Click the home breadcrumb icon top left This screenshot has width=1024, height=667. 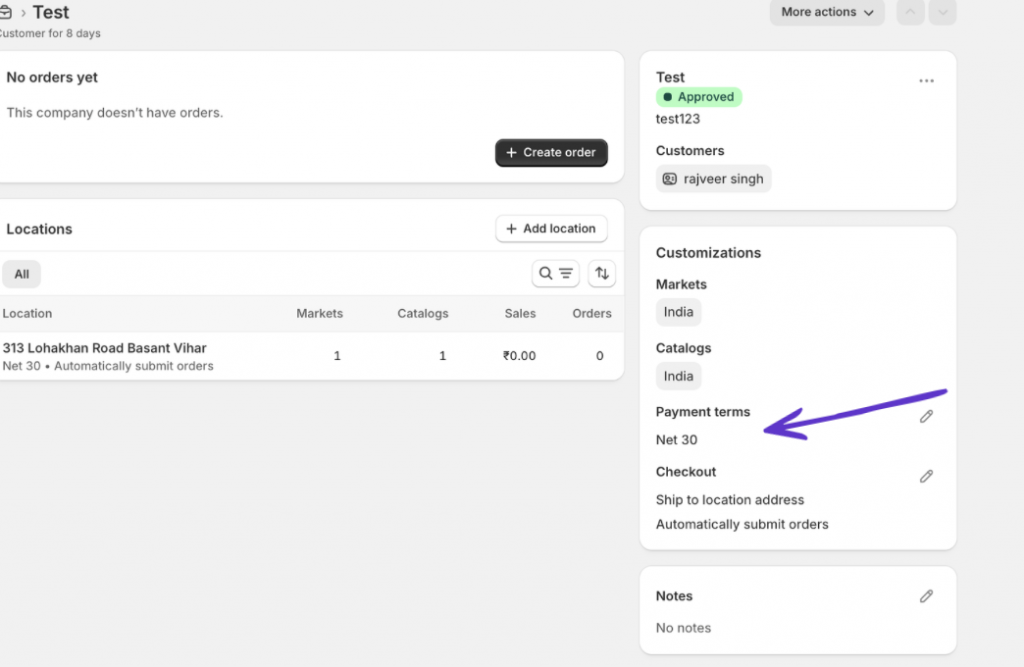click(x=8, y=11)
